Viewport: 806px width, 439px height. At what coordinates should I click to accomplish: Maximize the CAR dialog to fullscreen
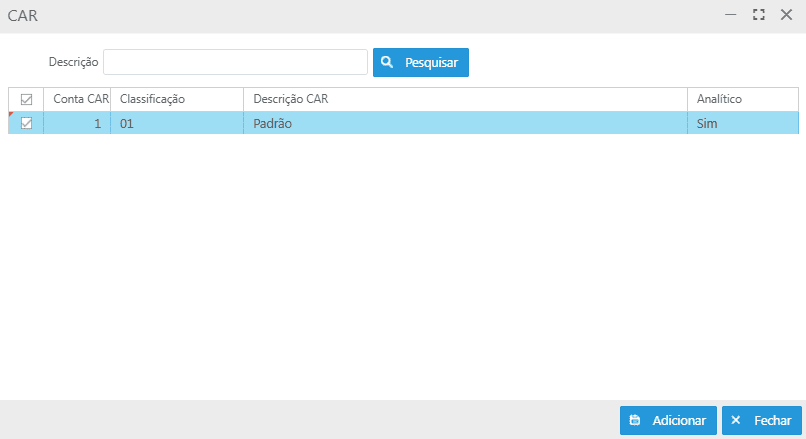pyautogui.click(x=758, y=15)
